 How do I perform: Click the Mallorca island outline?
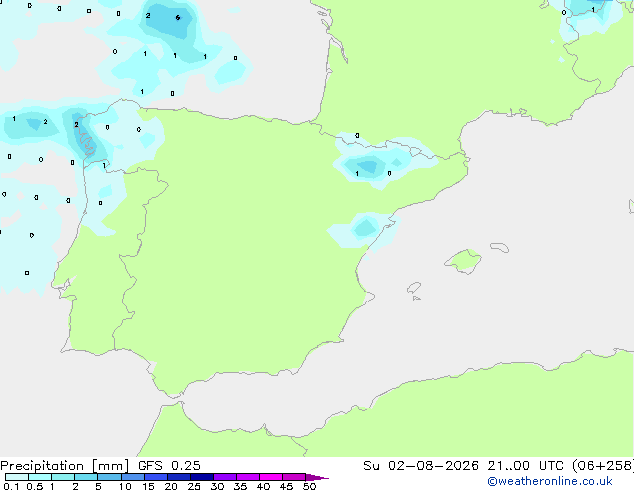pyautogui.click(x=463, y=261)
